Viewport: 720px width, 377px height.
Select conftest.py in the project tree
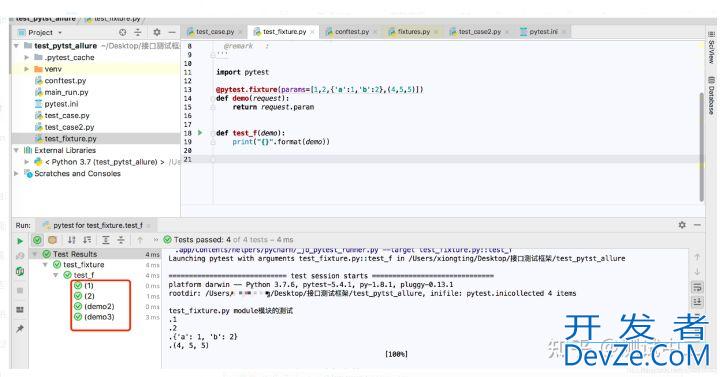65,81
